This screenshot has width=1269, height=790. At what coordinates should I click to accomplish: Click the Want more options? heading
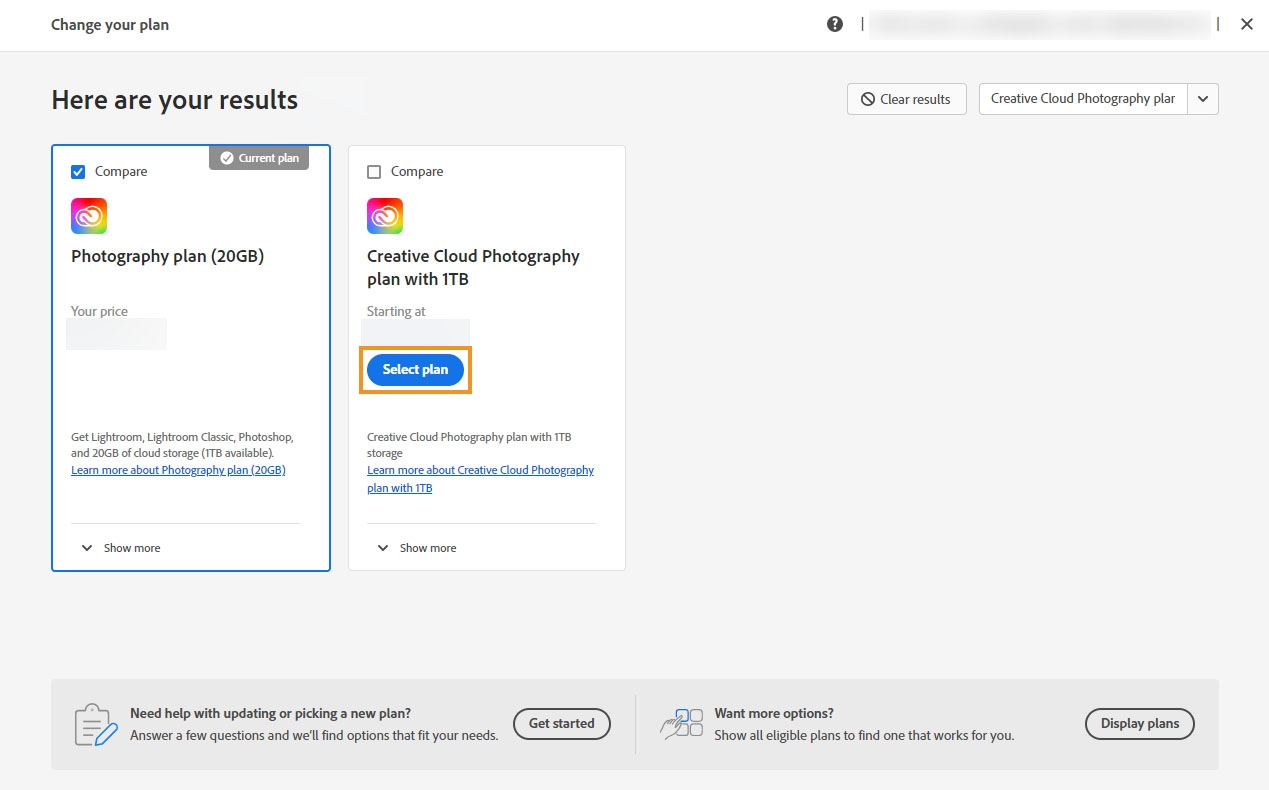click(x=774, y=714)
